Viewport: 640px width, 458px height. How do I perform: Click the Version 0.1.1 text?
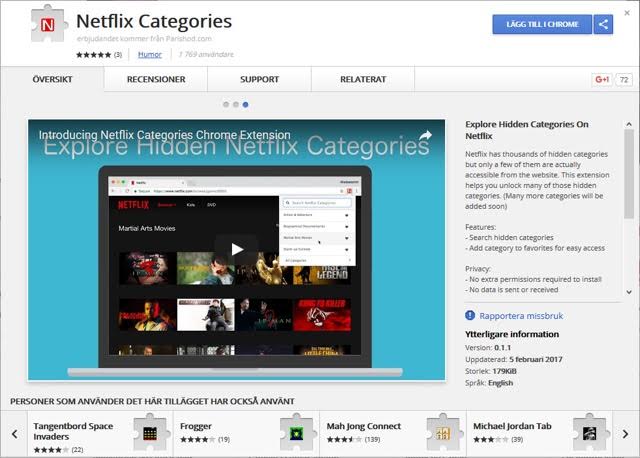[488, 347]
